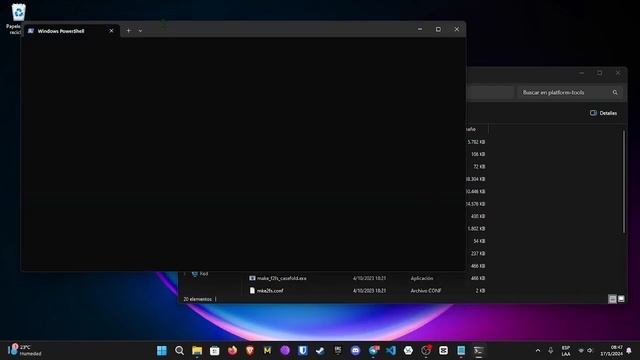Close the Windows PowerShell tab
Image resolution: width=640 pixels, height=360 pixels.
click(x=111, y=31)
